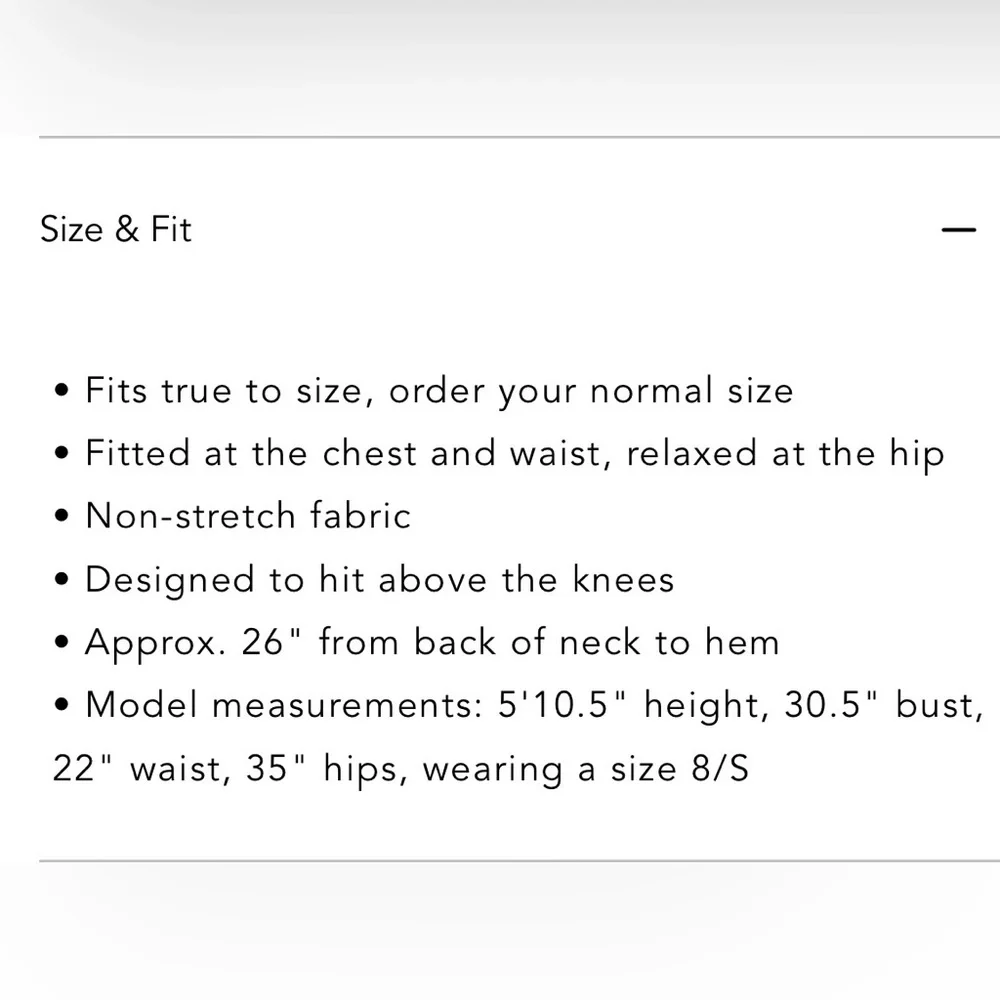Click the bullet before "Non-stretch fabric"
Viewport: 1000px width, 1000px height.
pos(62,517)
